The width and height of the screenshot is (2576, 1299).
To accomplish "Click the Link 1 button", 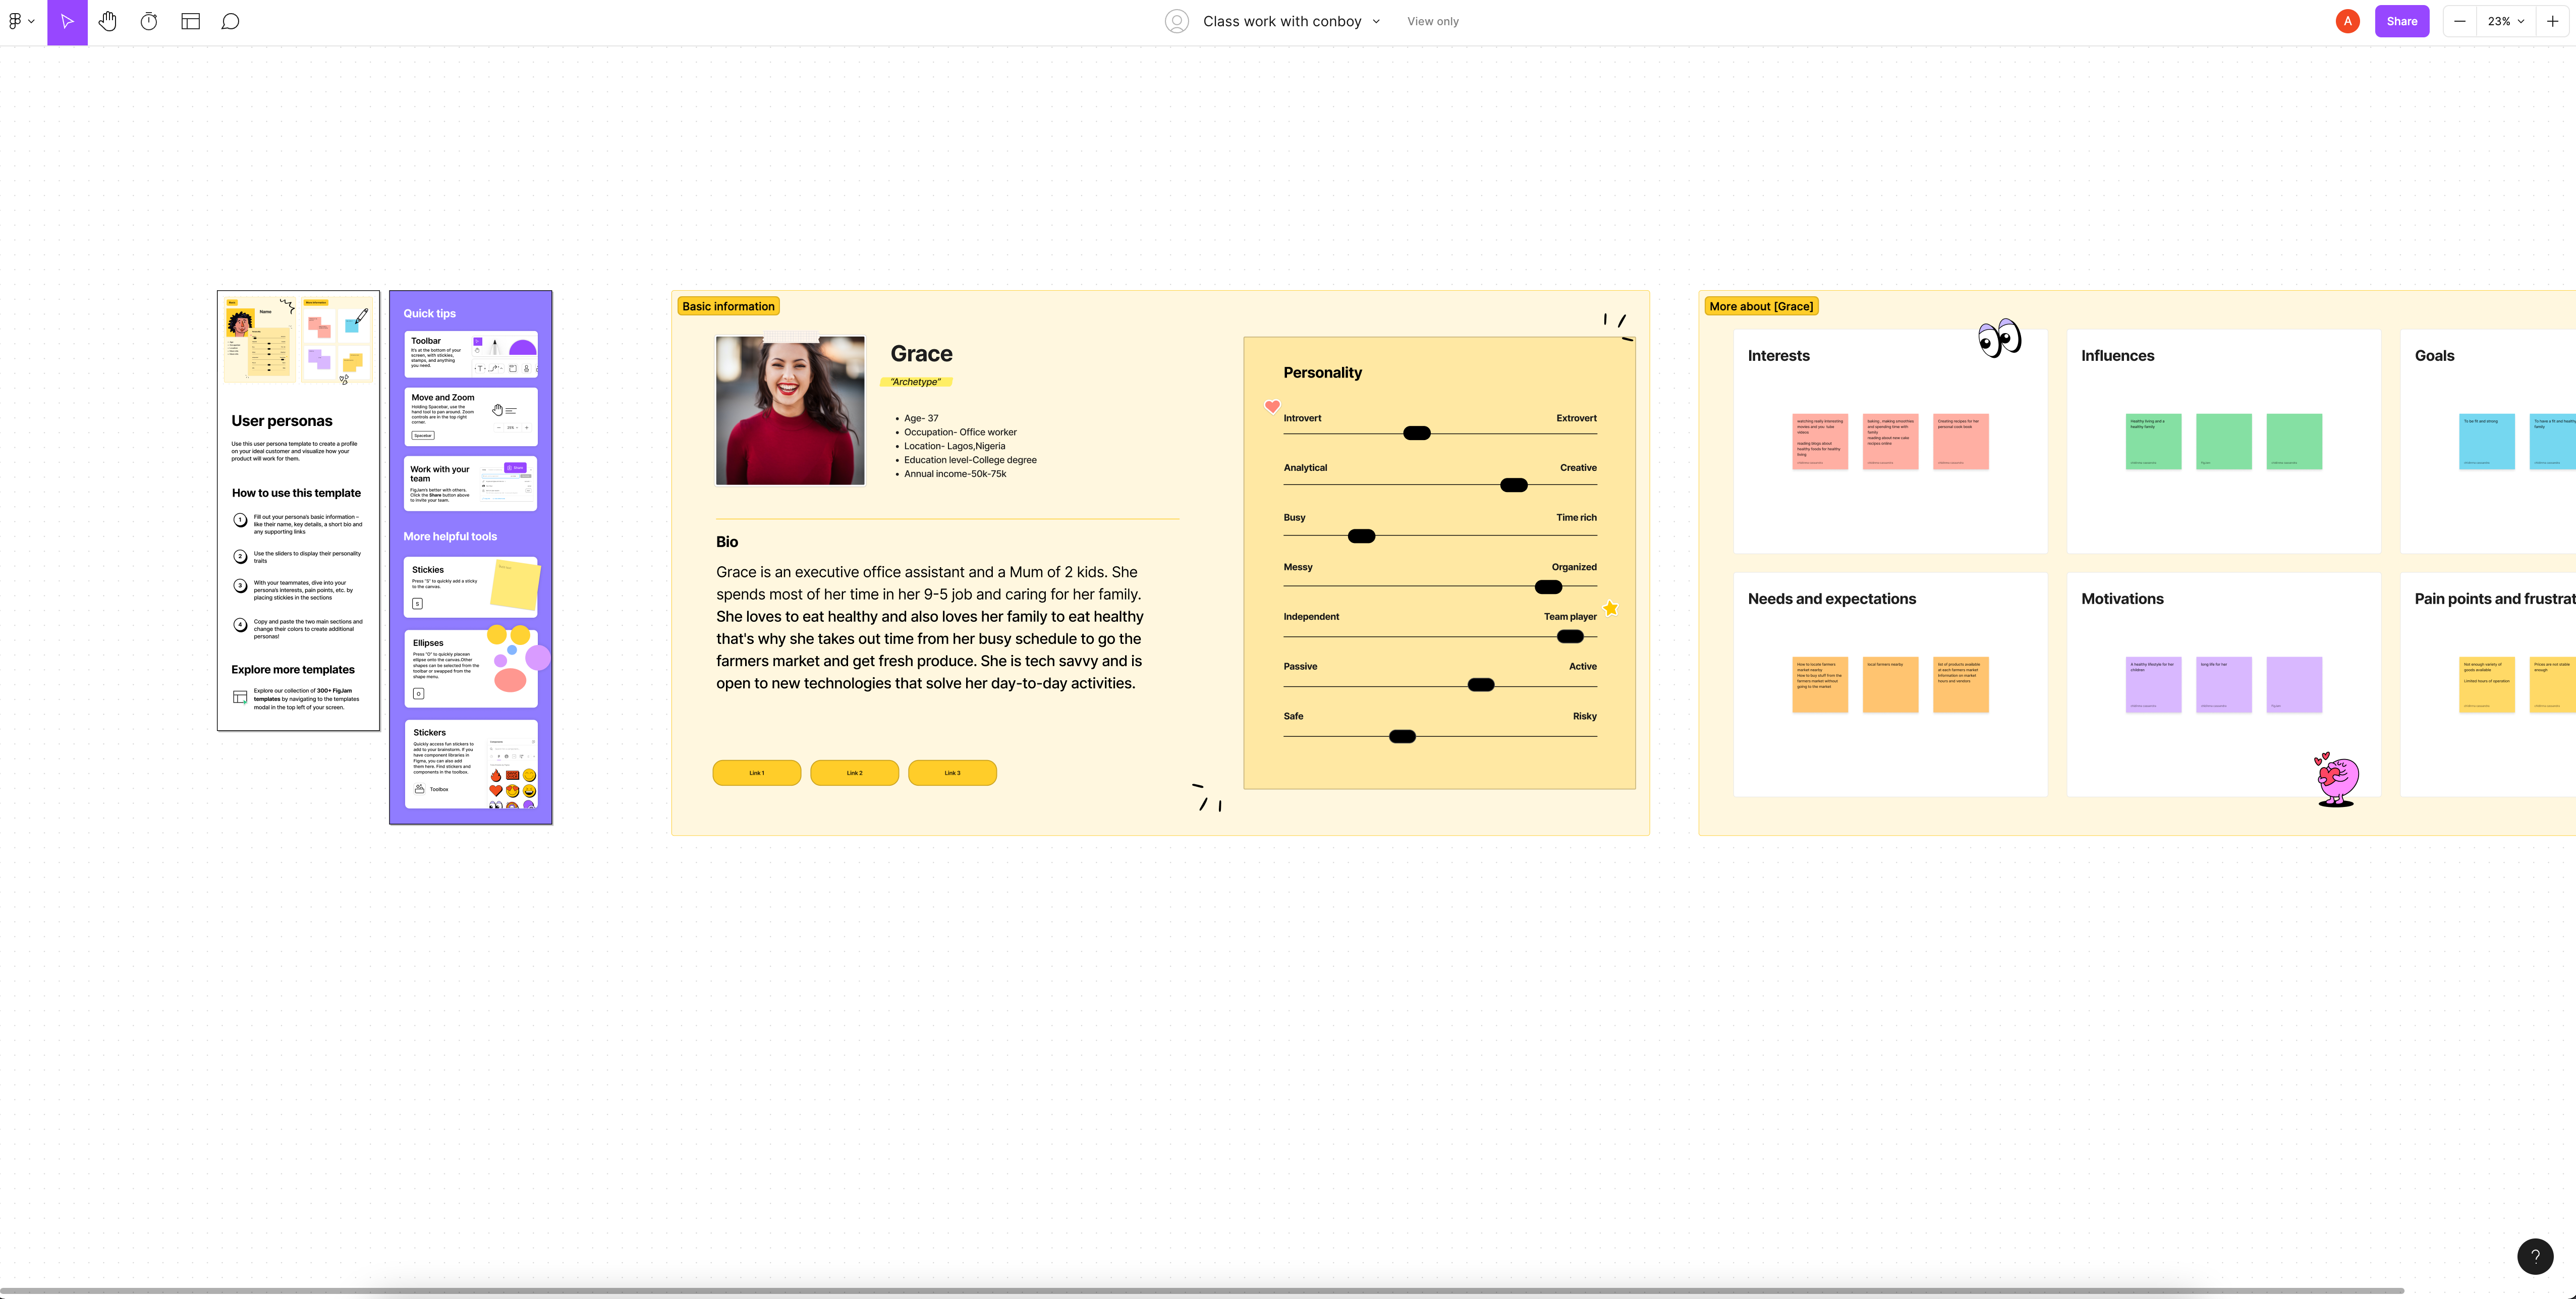I will click(756, 773).
